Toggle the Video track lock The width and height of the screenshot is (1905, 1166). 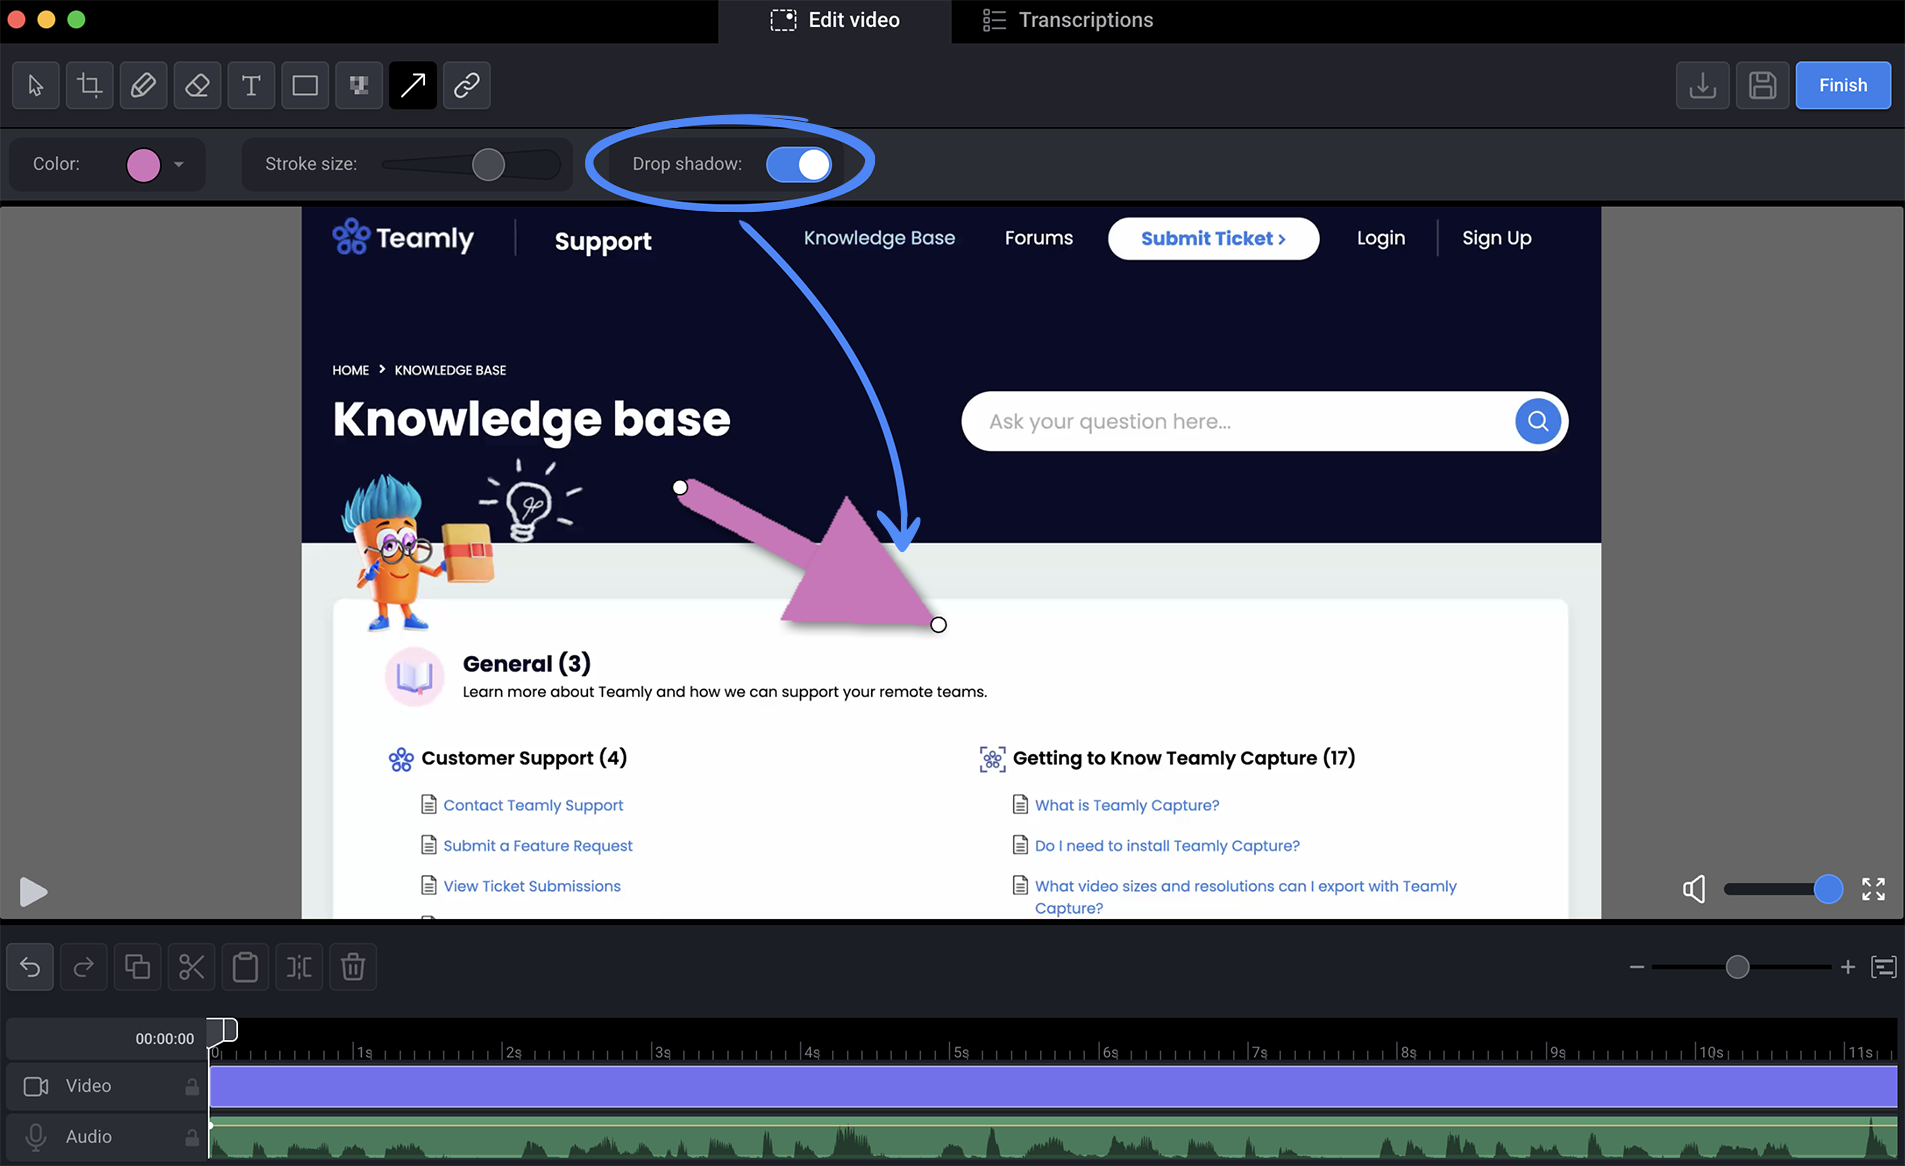click(x=192, y=1086)
